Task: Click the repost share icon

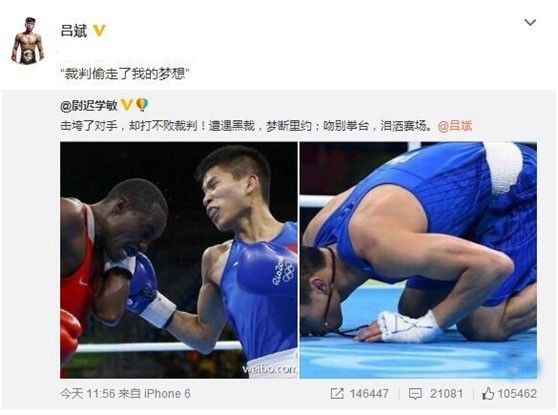Action: (337, 394)
